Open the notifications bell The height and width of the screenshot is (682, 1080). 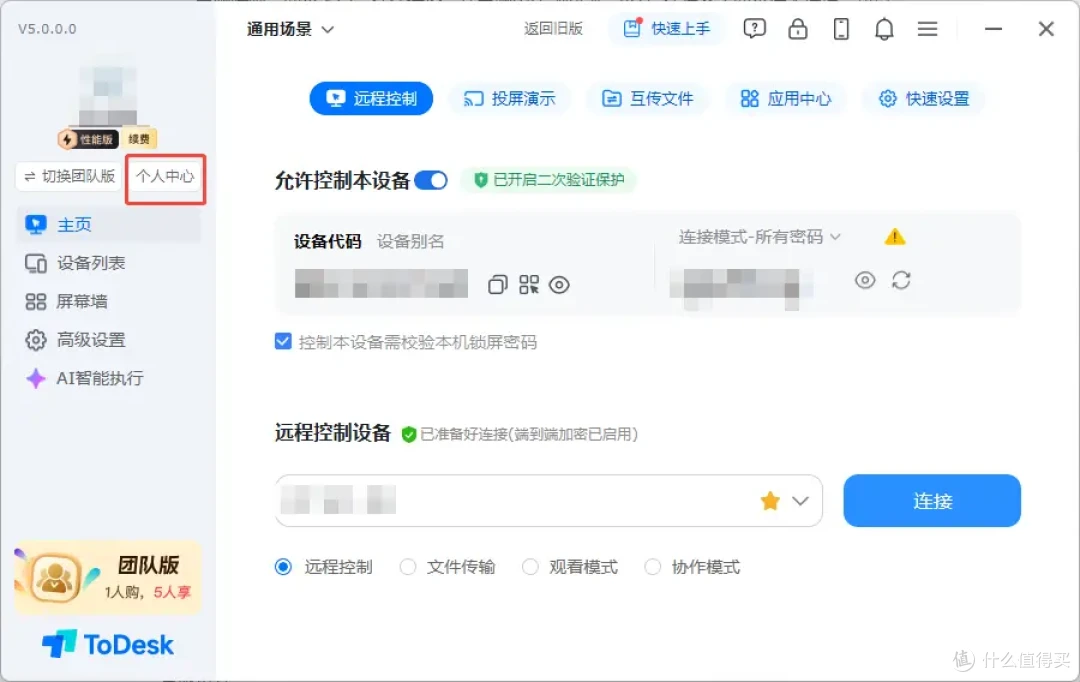(884, 29)
